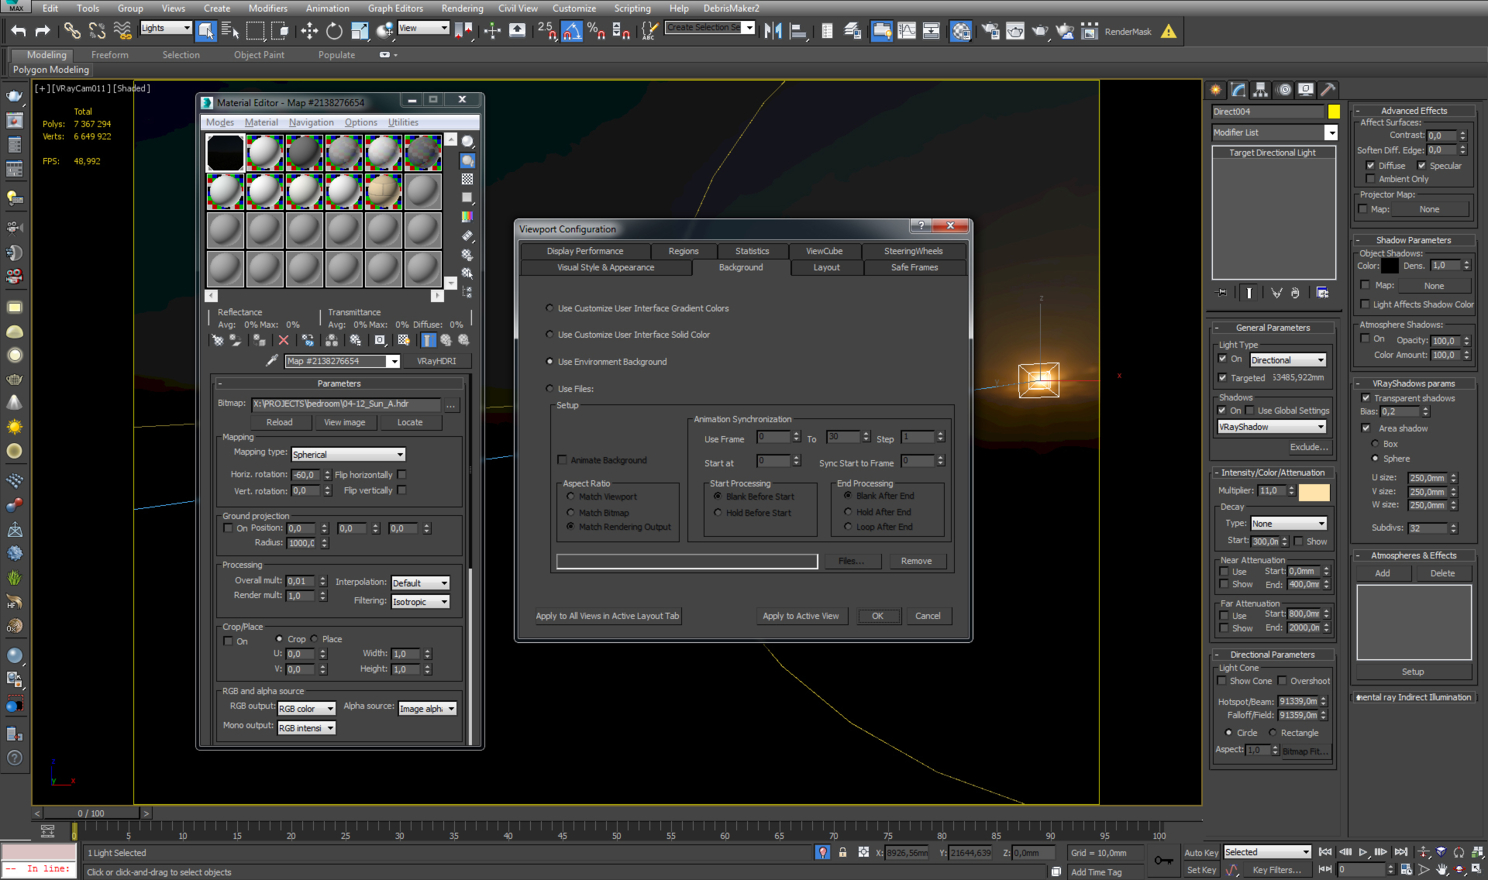Open the Rendering menu
The width and height of the screenshot is (1488, 880).
tap(461, 8)
